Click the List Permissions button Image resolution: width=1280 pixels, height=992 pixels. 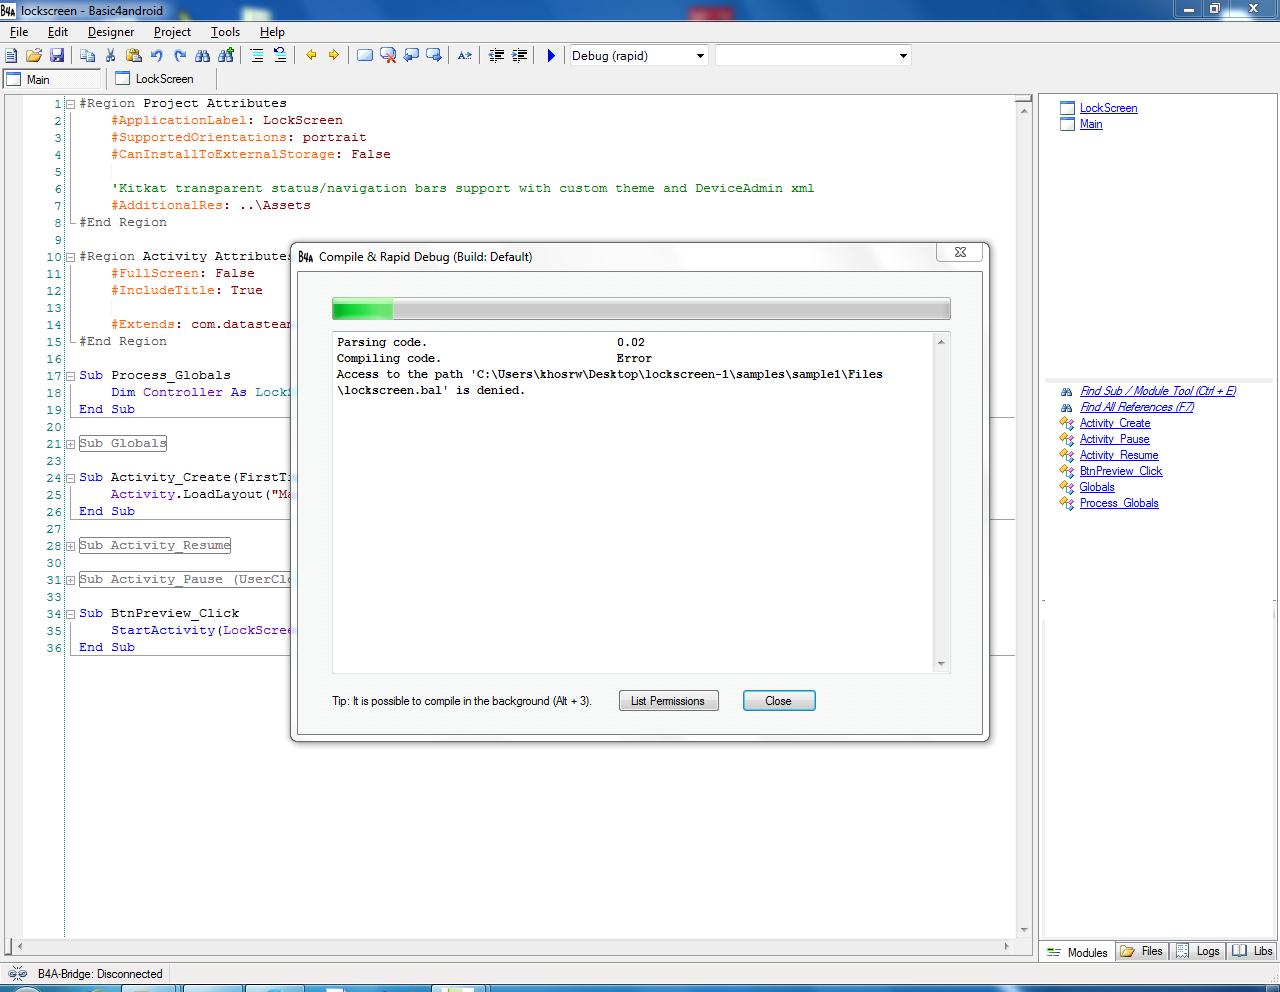(x=667, y=701)
